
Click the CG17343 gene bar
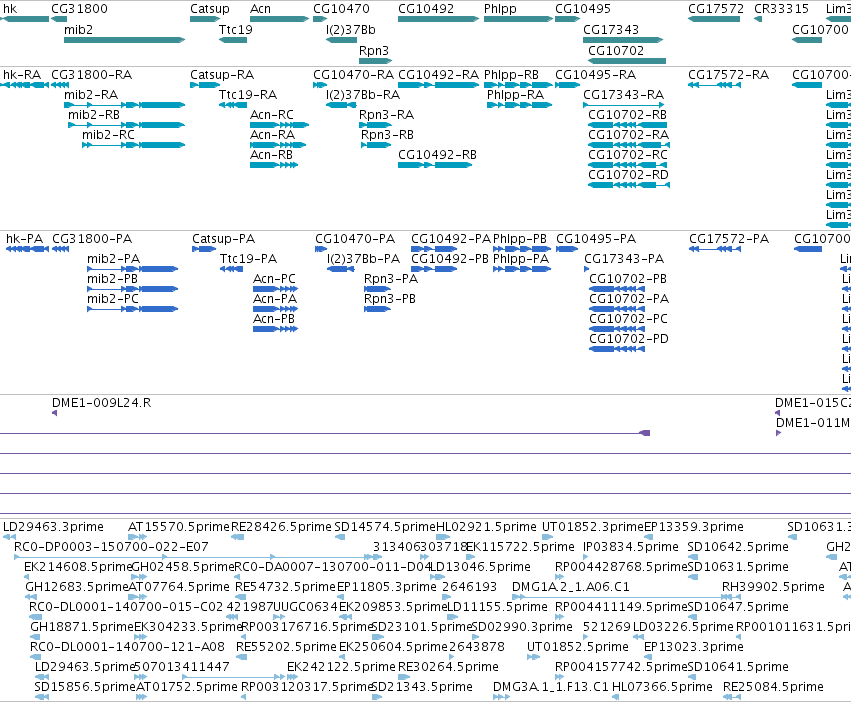coord(623,40)
